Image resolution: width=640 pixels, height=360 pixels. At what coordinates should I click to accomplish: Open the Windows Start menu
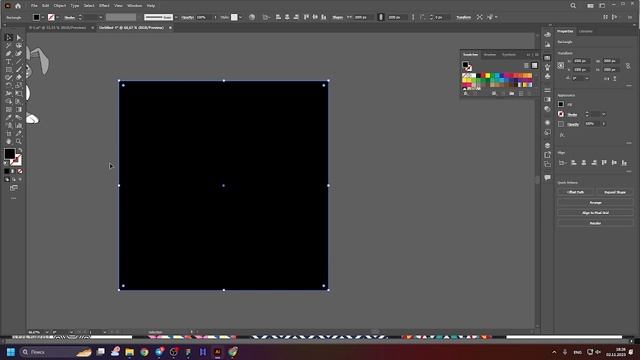click(x=11, y=352)
